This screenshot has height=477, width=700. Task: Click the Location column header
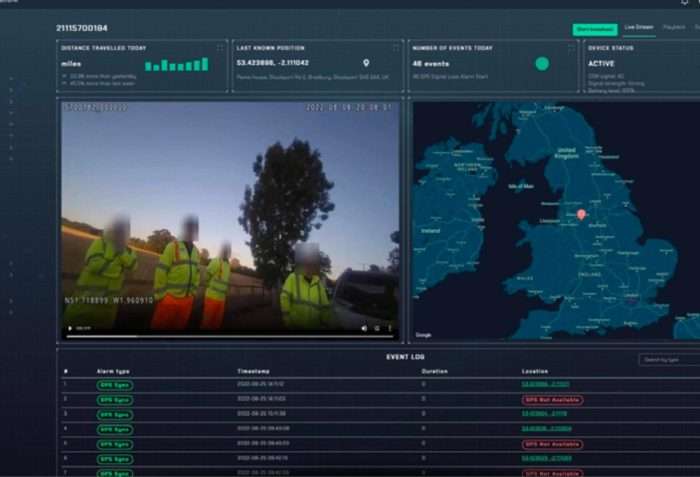pos(535,371)
